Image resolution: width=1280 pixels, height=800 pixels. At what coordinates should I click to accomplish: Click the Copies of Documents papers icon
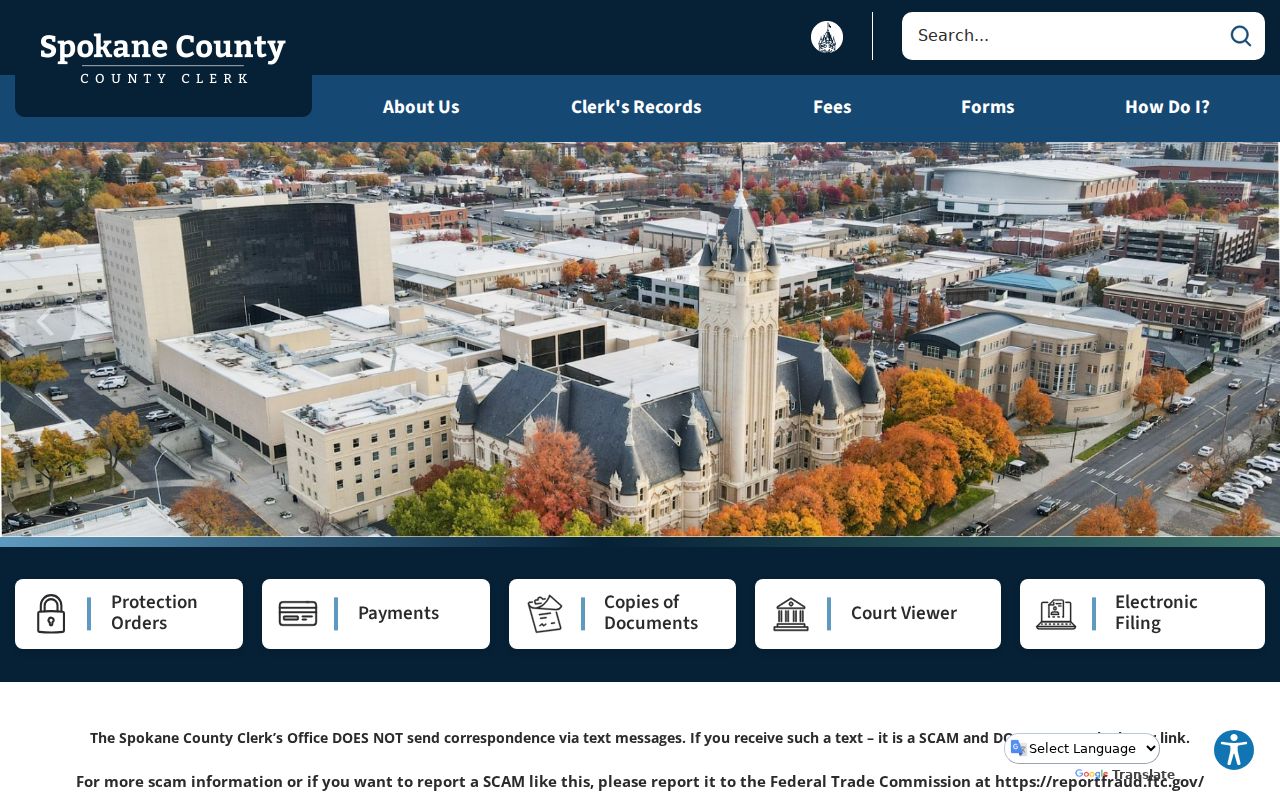coord(545,614)
